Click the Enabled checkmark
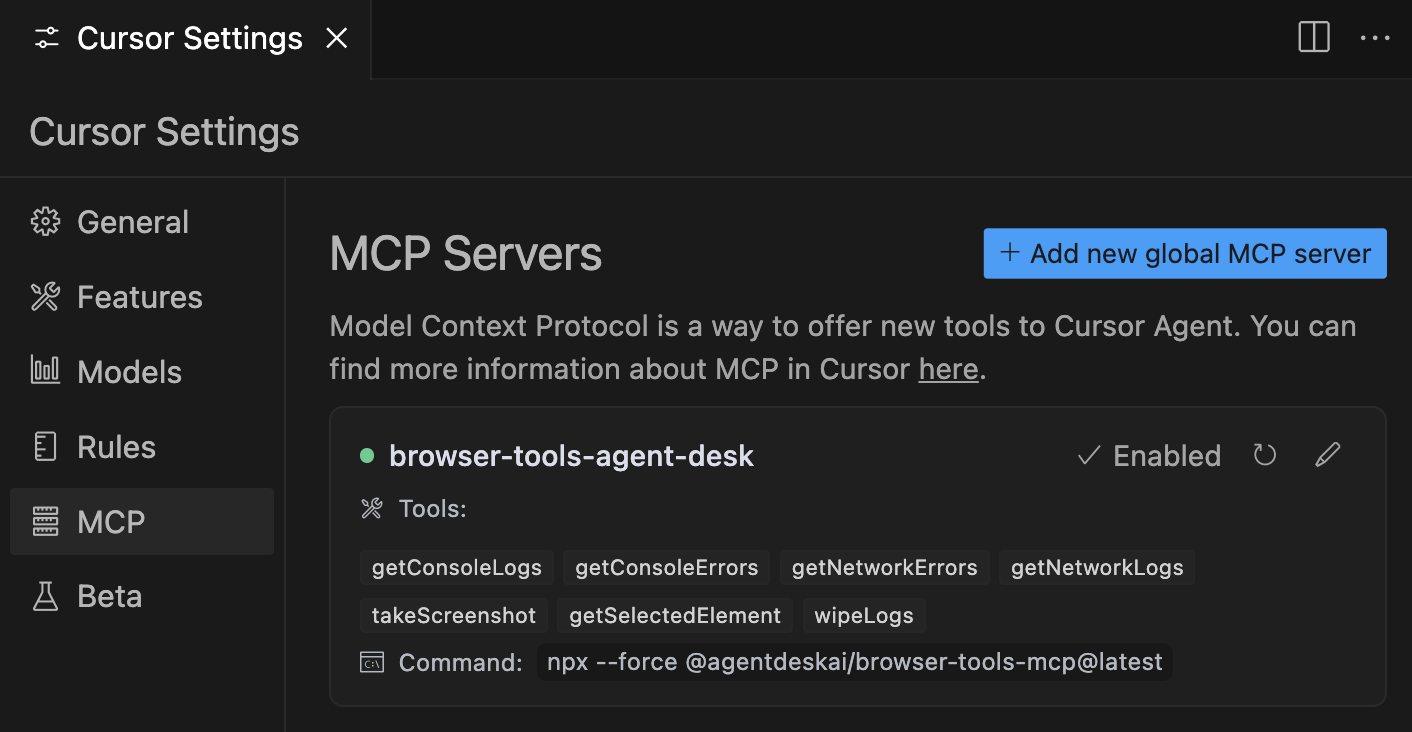The image size is (1412, 732). 1088,455
